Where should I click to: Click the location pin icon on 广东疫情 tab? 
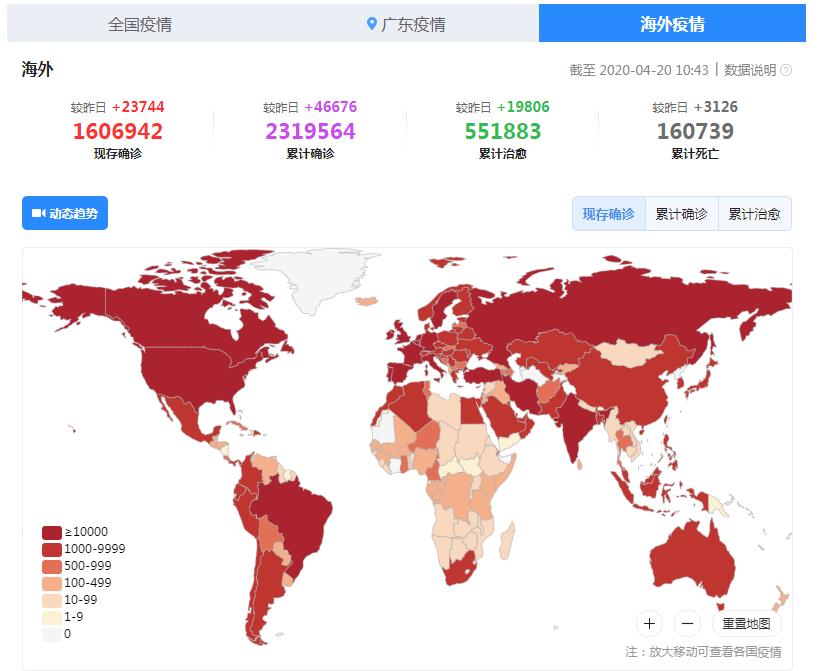(x=371, y=23)
